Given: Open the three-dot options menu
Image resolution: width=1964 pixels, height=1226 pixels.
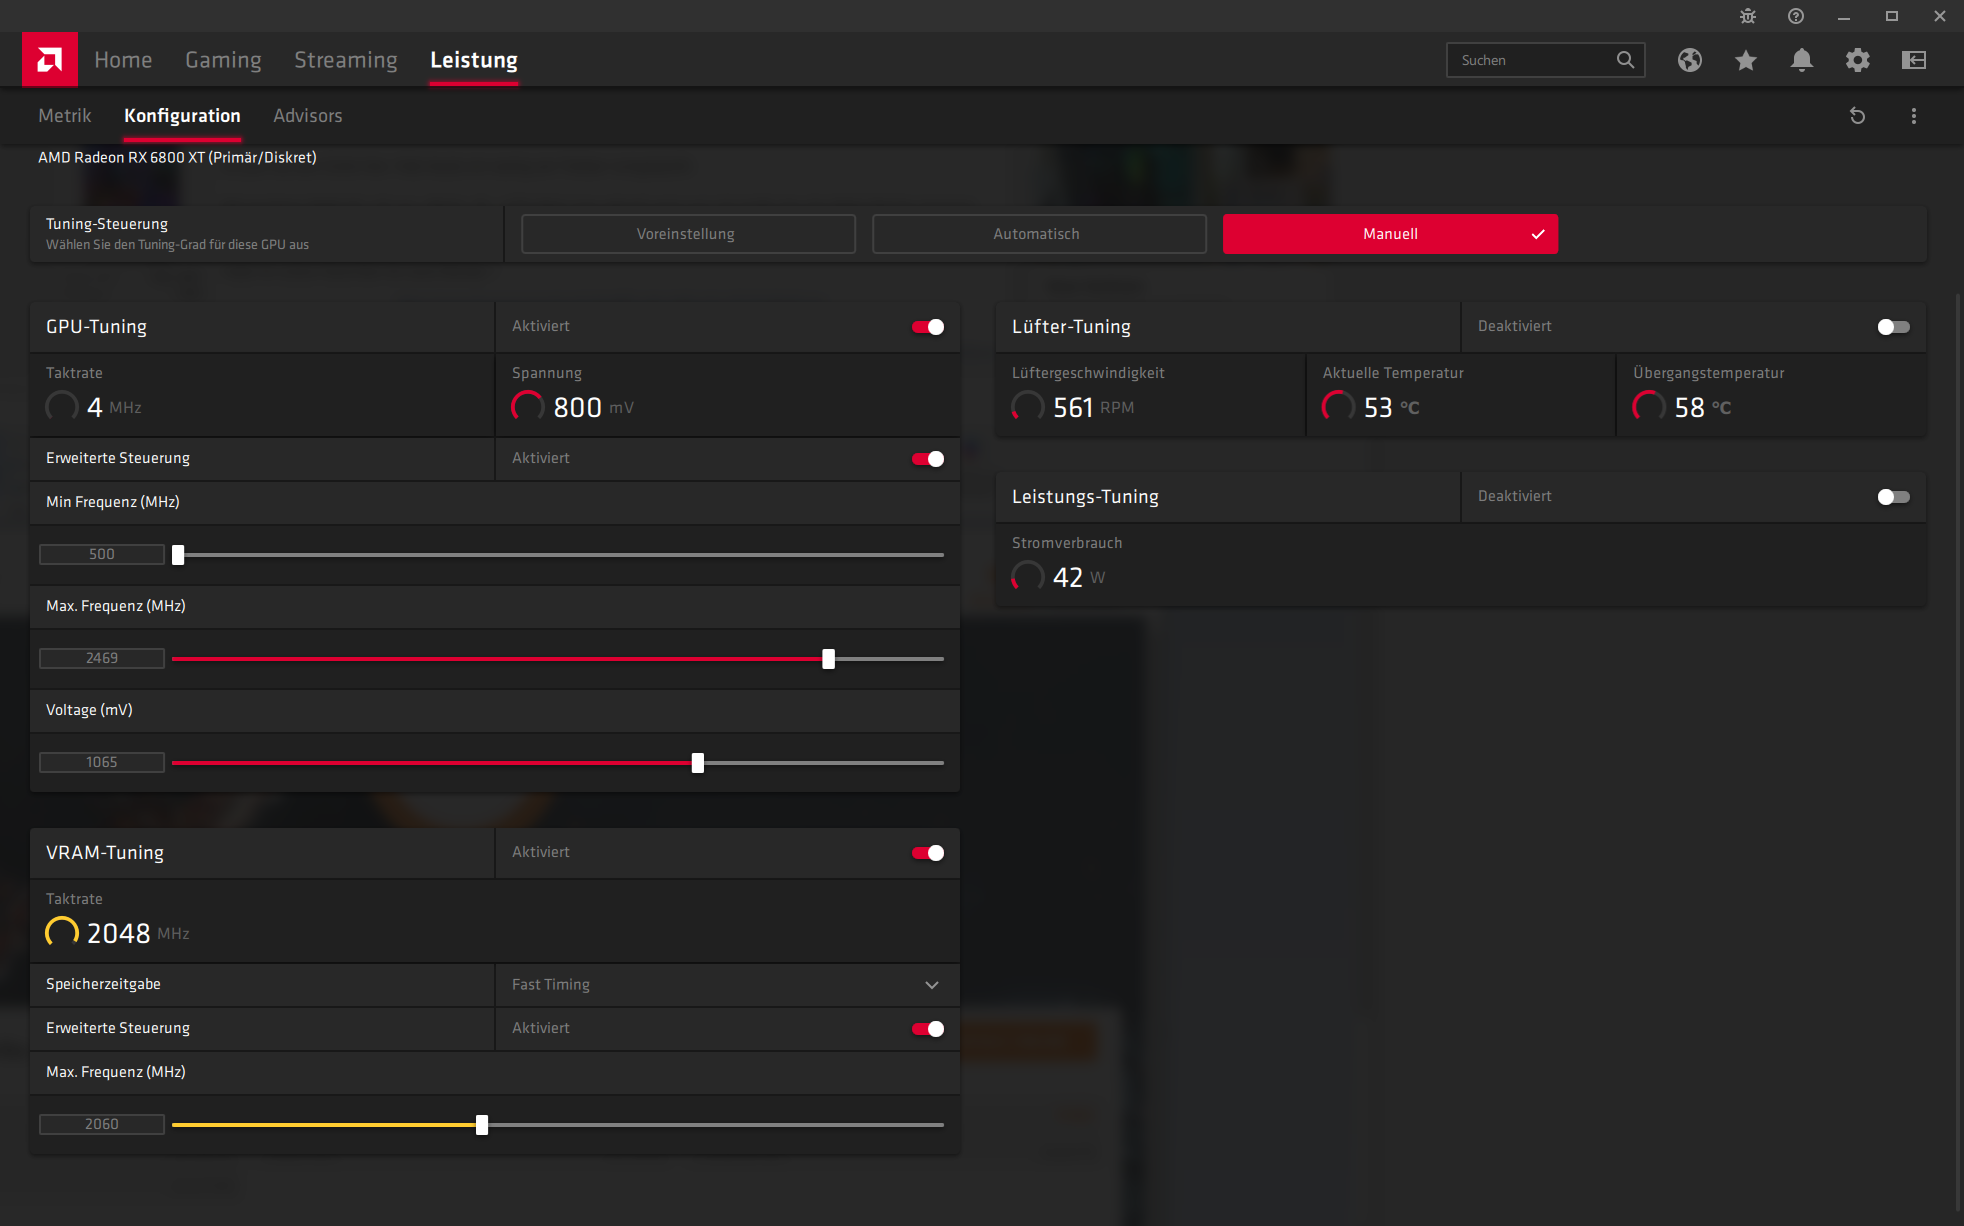Looking at the screenshot, I should pos(1914,116).
